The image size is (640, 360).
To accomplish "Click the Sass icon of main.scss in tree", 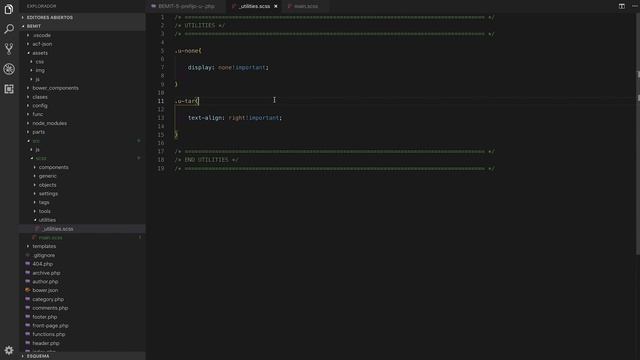I will (34, 238).
